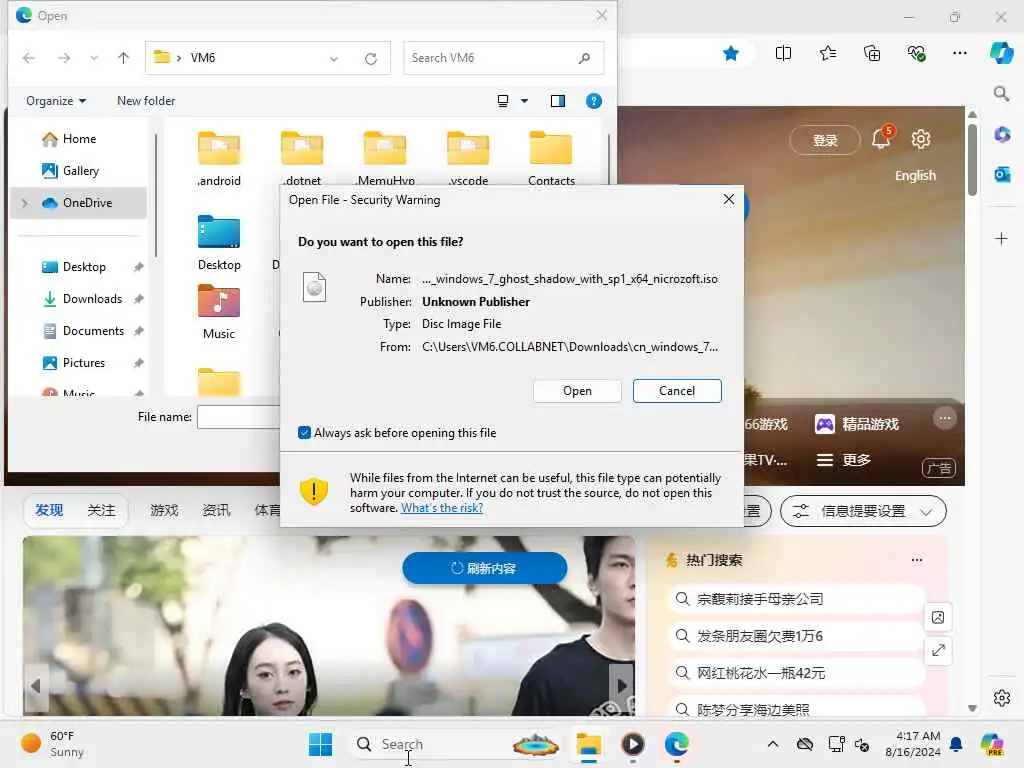Open Edge Favorites list icon
1024x768 pixels.
[x=828, y=53]
